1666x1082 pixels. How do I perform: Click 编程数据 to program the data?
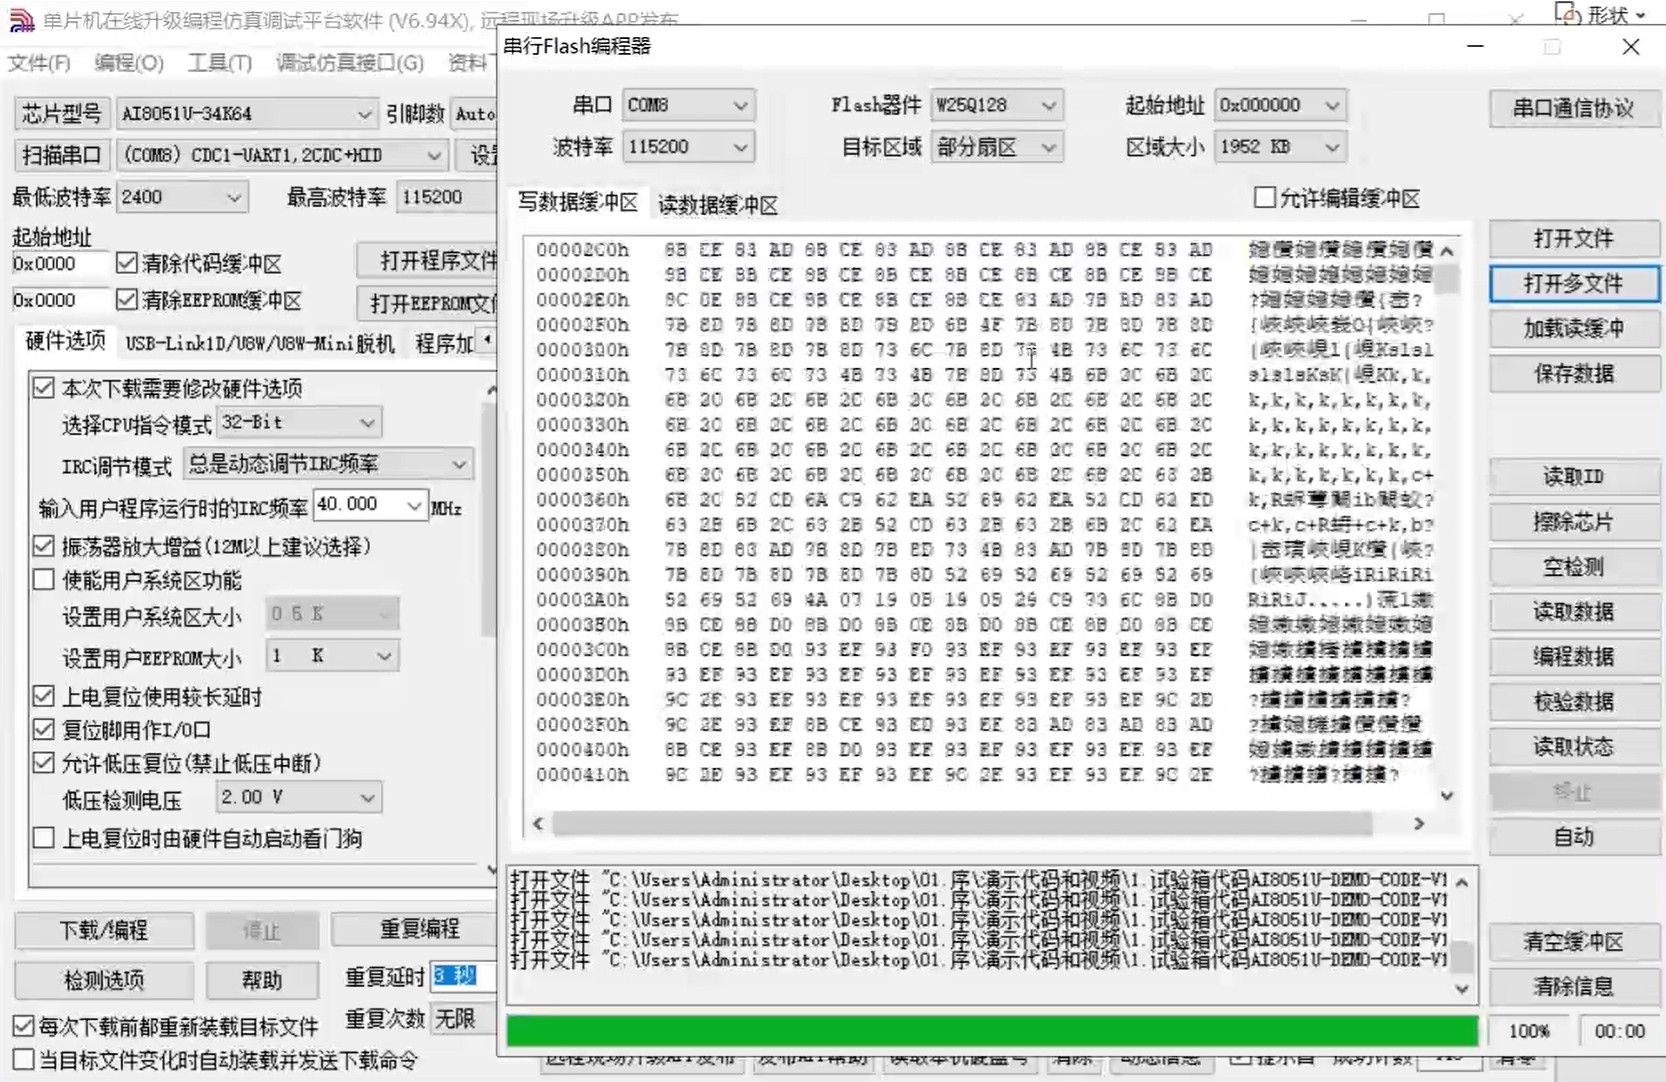tap(1573, 656)
